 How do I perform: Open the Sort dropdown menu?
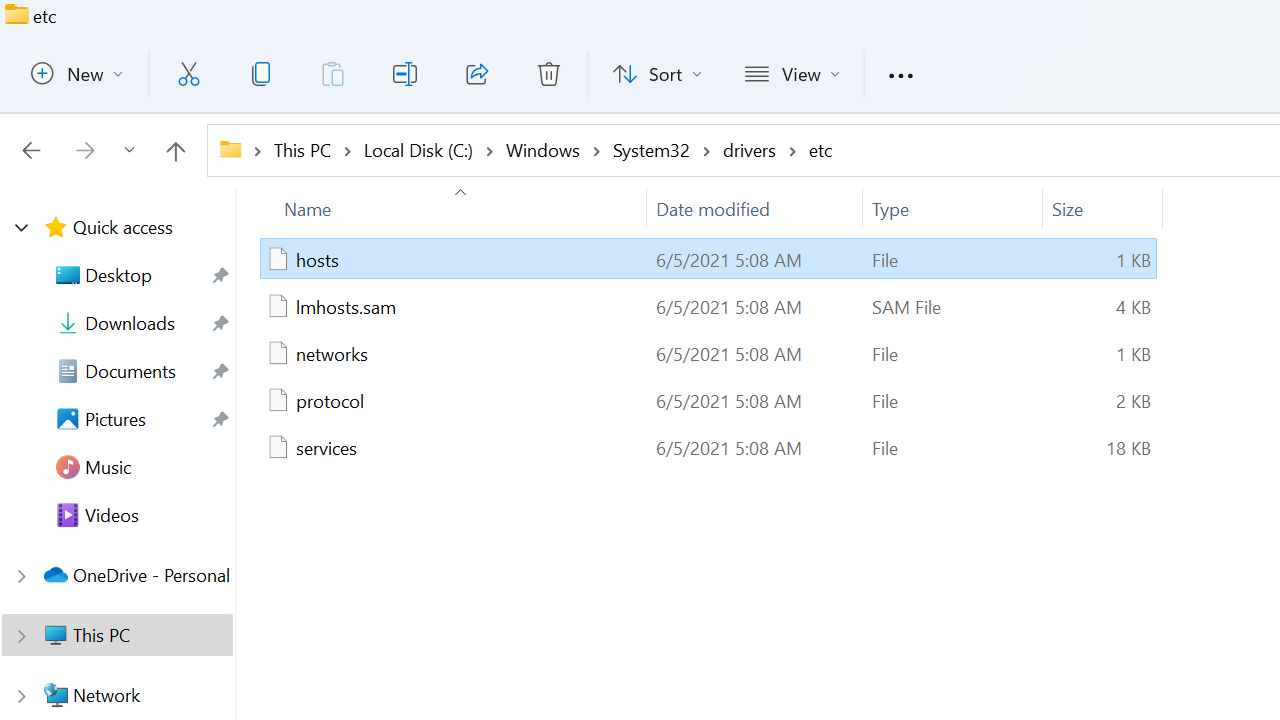click(657, 74)
